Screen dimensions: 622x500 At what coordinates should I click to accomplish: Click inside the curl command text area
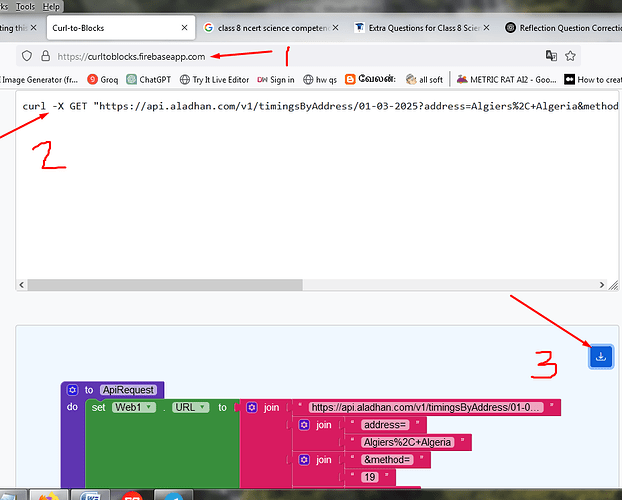(317, 190)
